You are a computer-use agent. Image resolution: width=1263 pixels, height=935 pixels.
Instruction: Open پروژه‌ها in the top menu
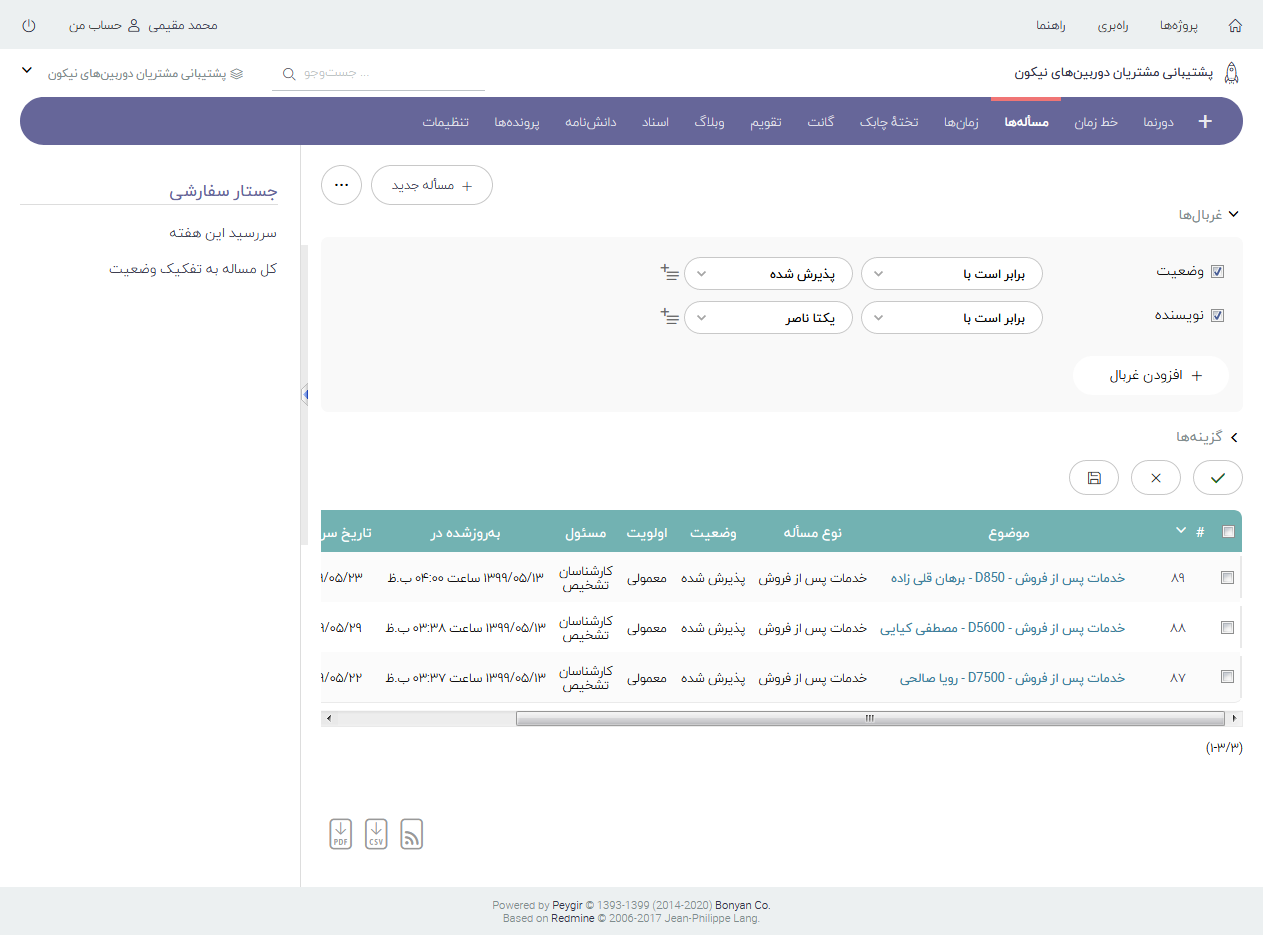pos(1179,25)
